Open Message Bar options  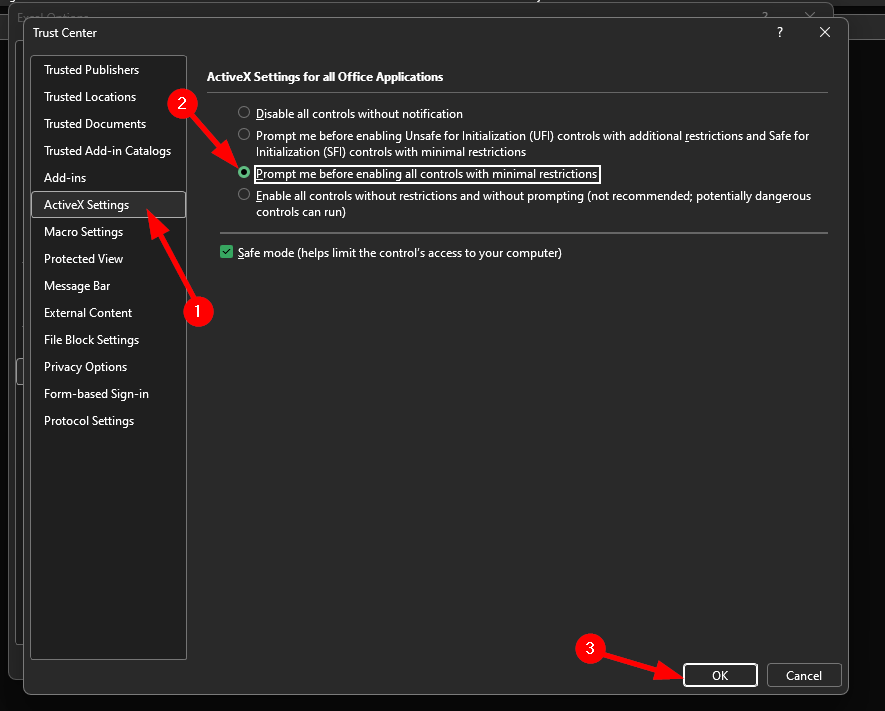77,286
